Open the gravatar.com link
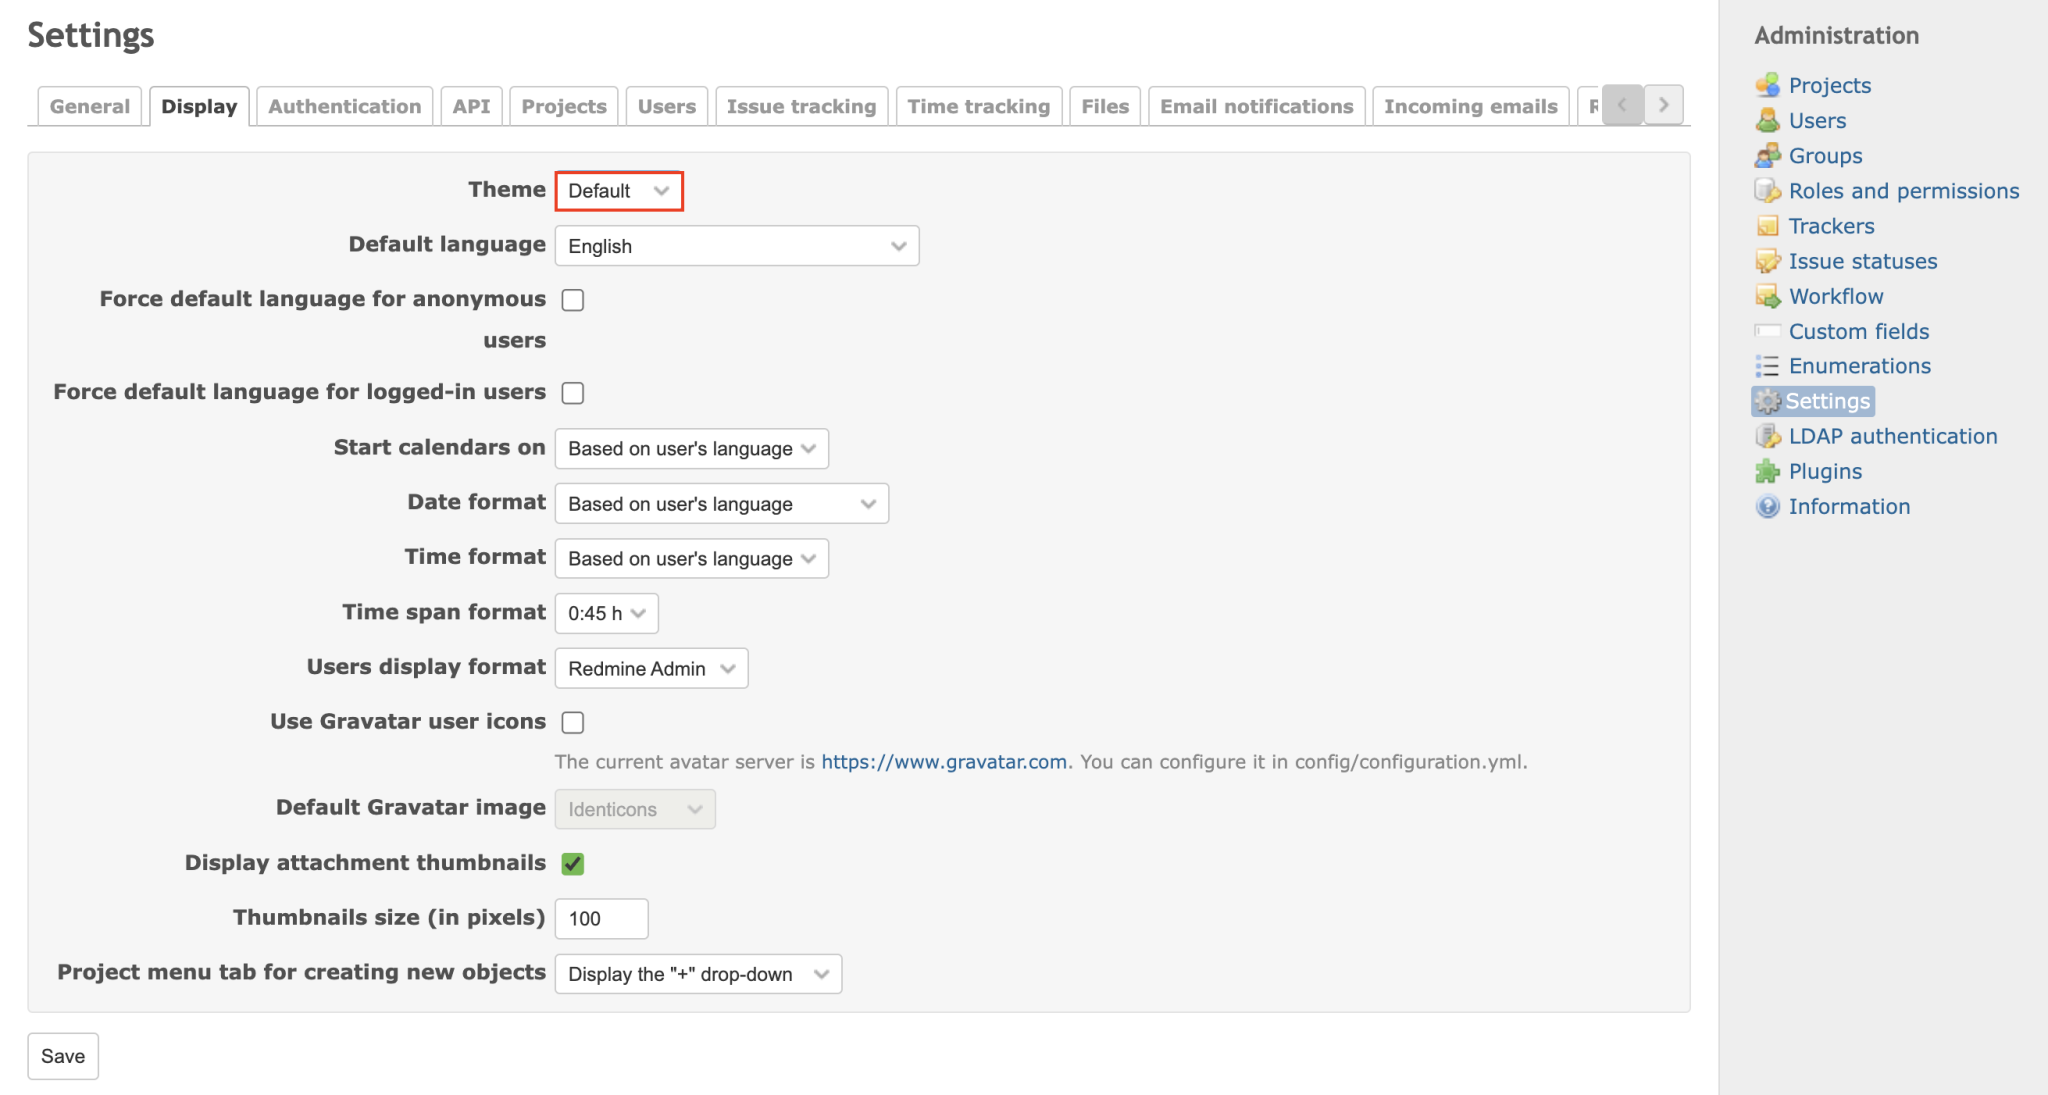Screen dimensions: 2048x1095 [x=944, y=762]
